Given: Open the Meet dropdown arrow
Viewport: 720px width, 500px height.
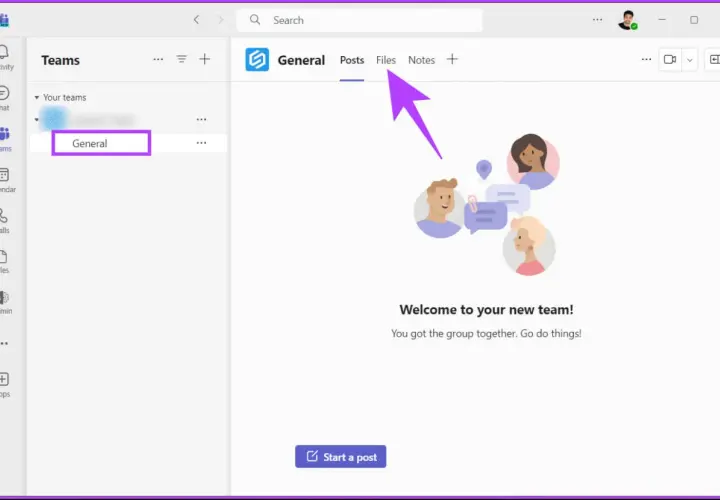Looking at the screenshot, I should pyautogui.click(x=689, y=60).
